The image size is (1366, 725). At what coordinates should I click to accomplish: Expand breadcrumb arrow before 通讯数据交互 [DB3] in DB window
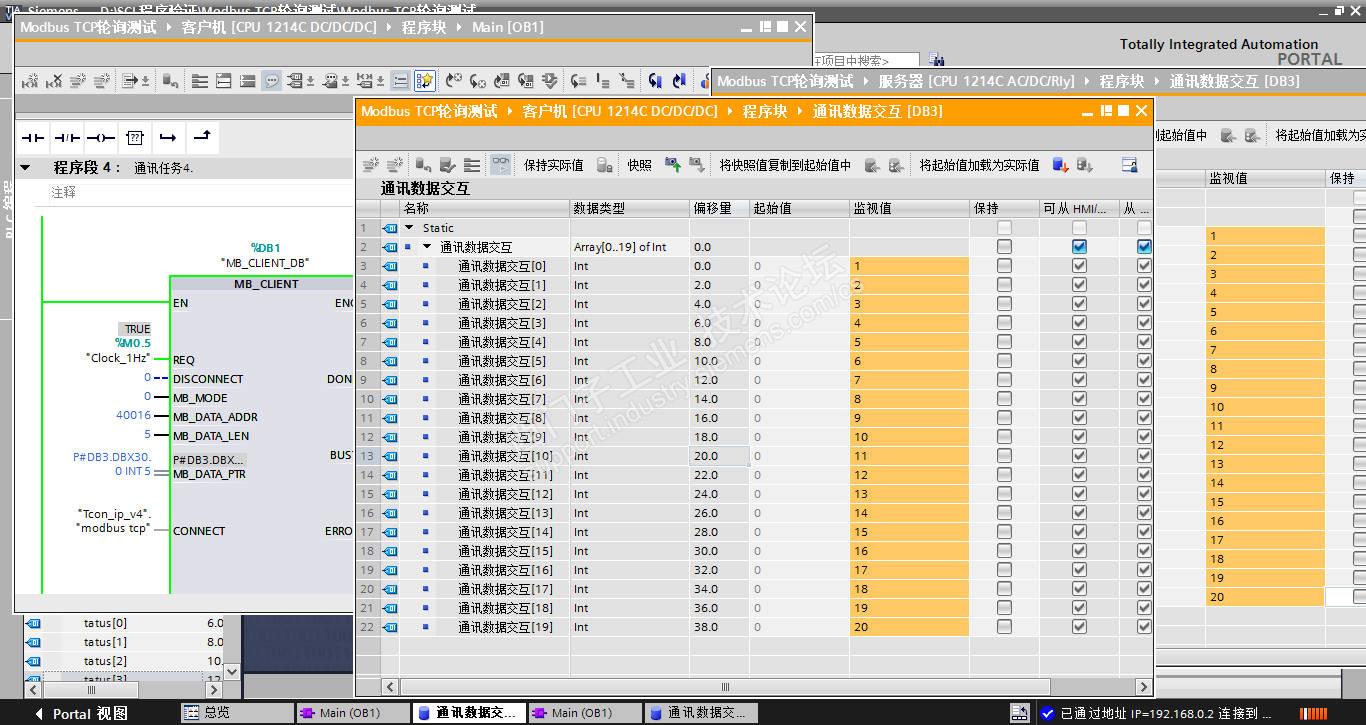tap(800, 111)
